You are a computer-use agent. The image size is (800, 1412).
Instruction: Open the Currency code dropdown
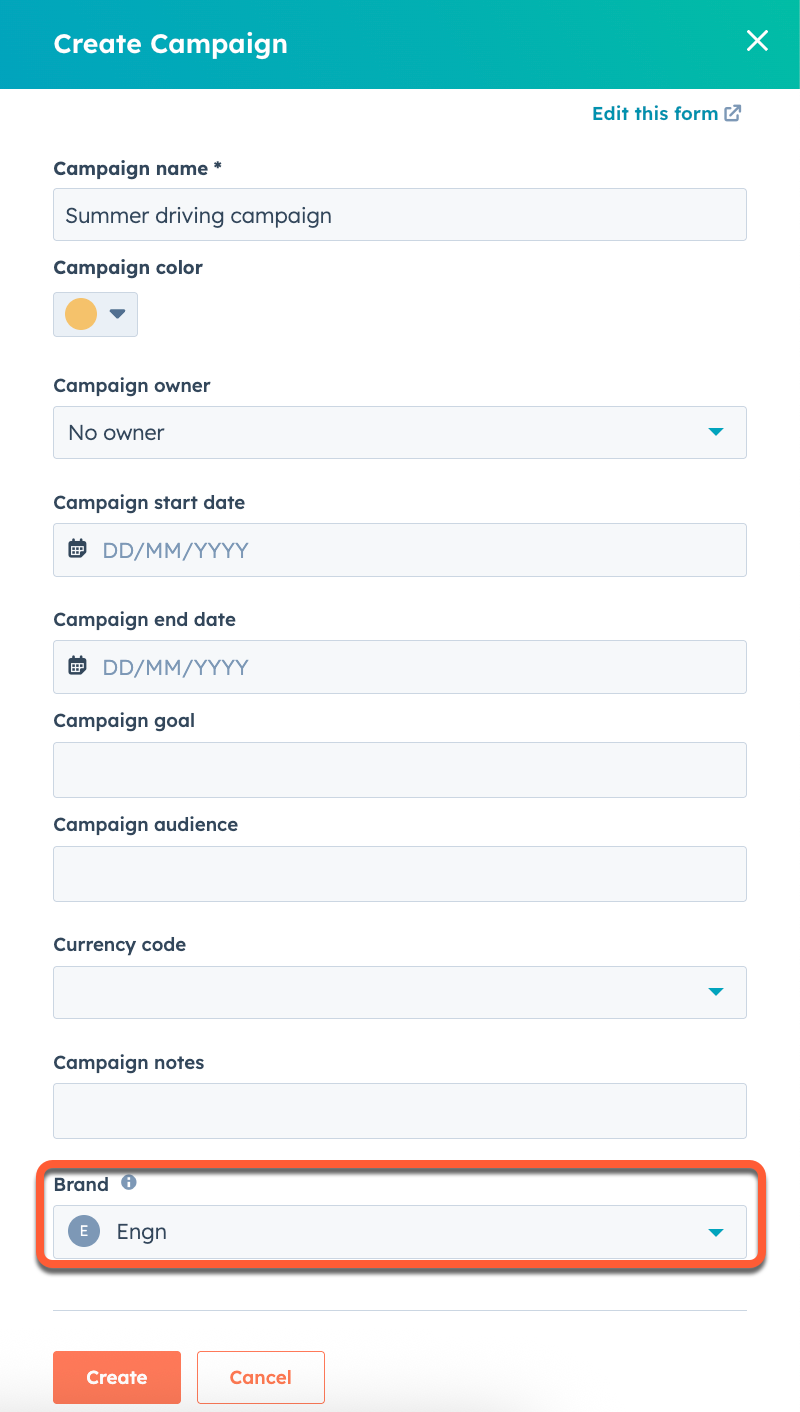coord(716,992)
